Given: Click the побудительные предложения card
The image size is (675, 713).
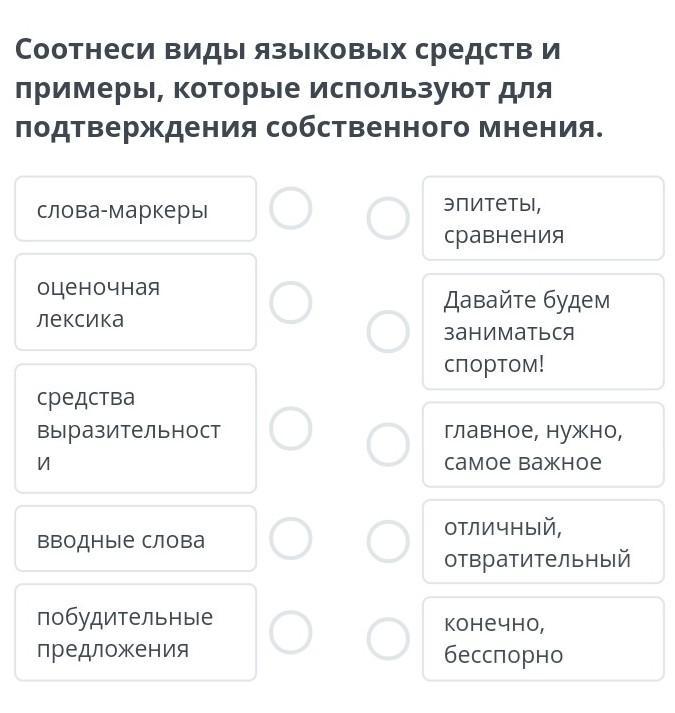Looking at the screenshot, I should [136, 633].
